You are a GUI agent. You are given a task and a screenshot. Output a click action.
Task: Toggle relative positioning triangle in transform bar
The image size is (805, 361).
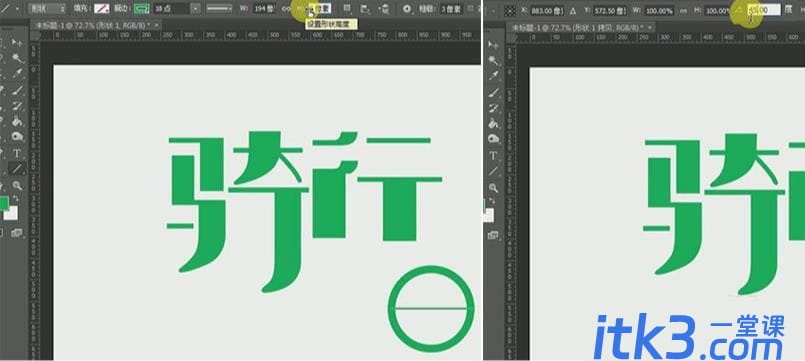point(573,11)
